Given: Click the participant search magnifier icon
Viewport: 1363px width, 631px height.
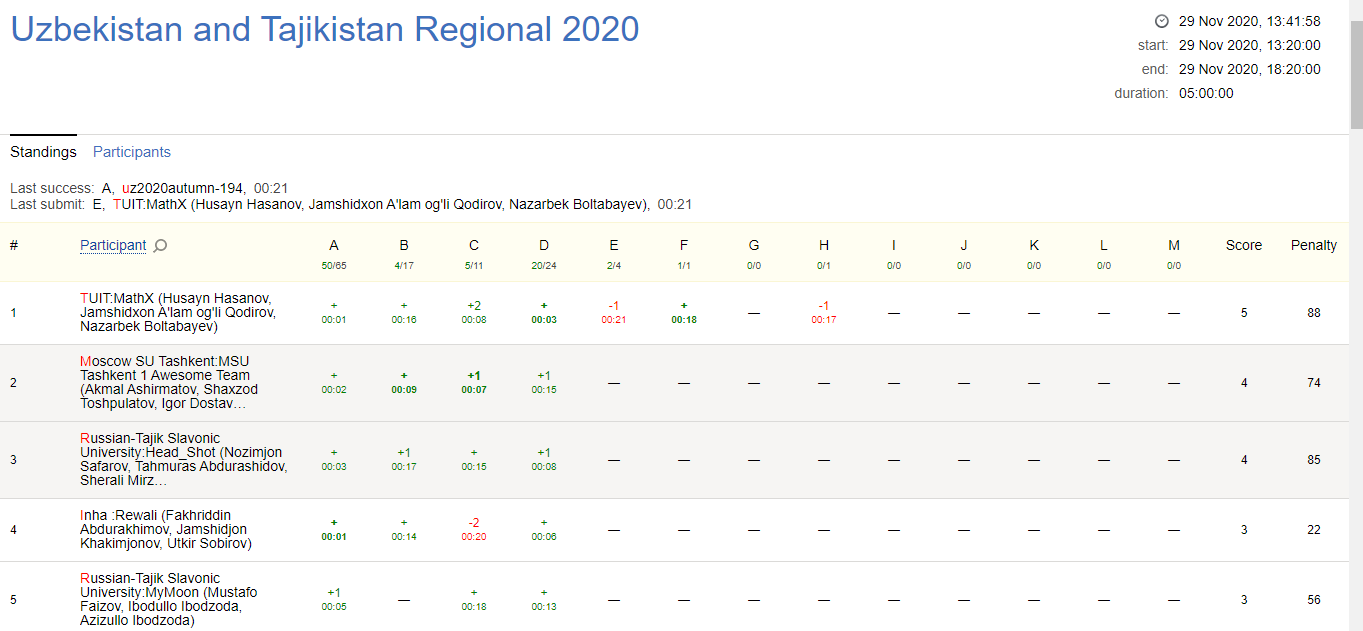Looking at the screenshot, I should [x=160, y=245].
